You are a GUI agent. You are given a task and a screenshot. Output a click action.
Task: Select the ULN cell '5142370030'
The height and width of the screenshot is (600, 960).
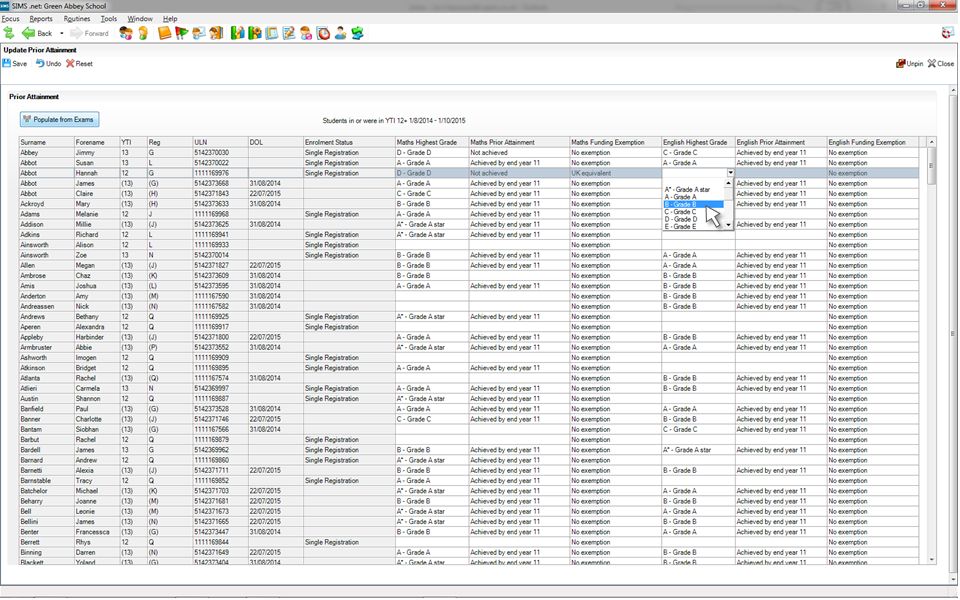click(220, 152)
